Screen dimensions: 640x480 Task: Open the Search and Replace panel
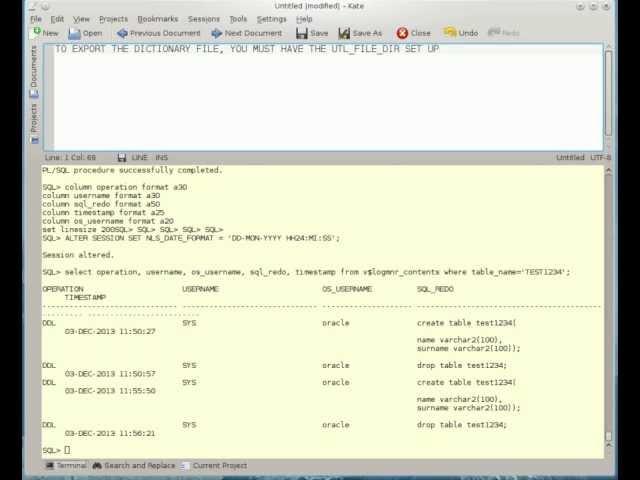pyautogui.click(x=133, y=466)
